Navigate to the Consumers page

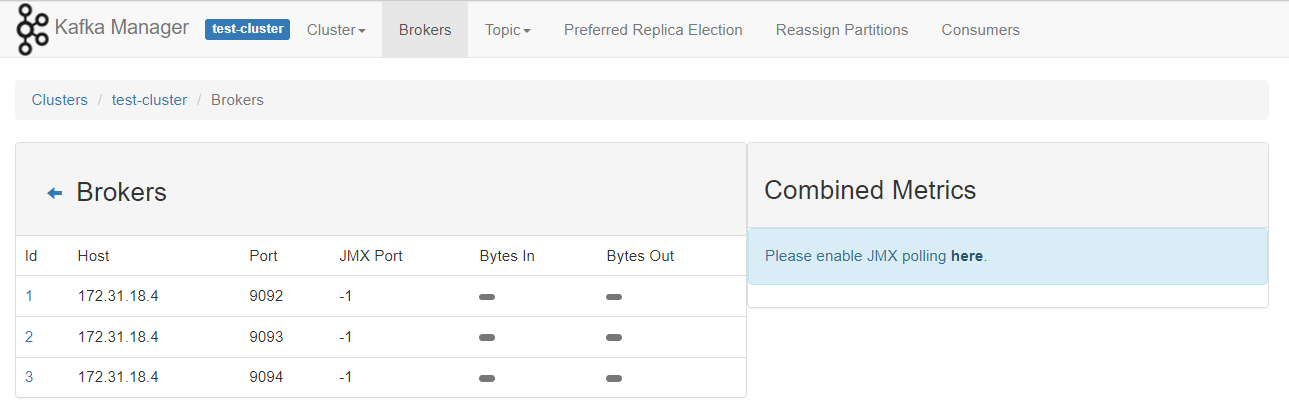(x=980, y=30)
